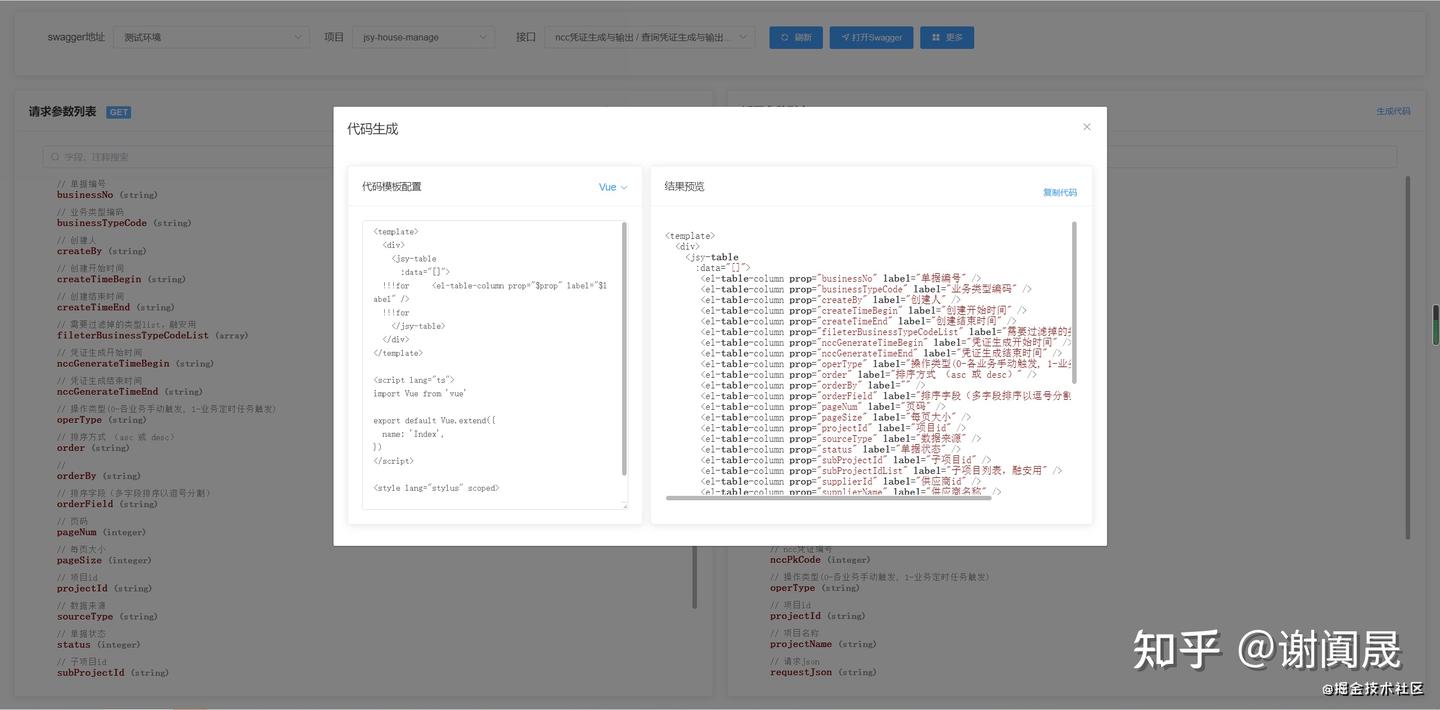Click the magnifier icon in the search field
Viewport: 1440px width, 710px height.
point(54,157)
